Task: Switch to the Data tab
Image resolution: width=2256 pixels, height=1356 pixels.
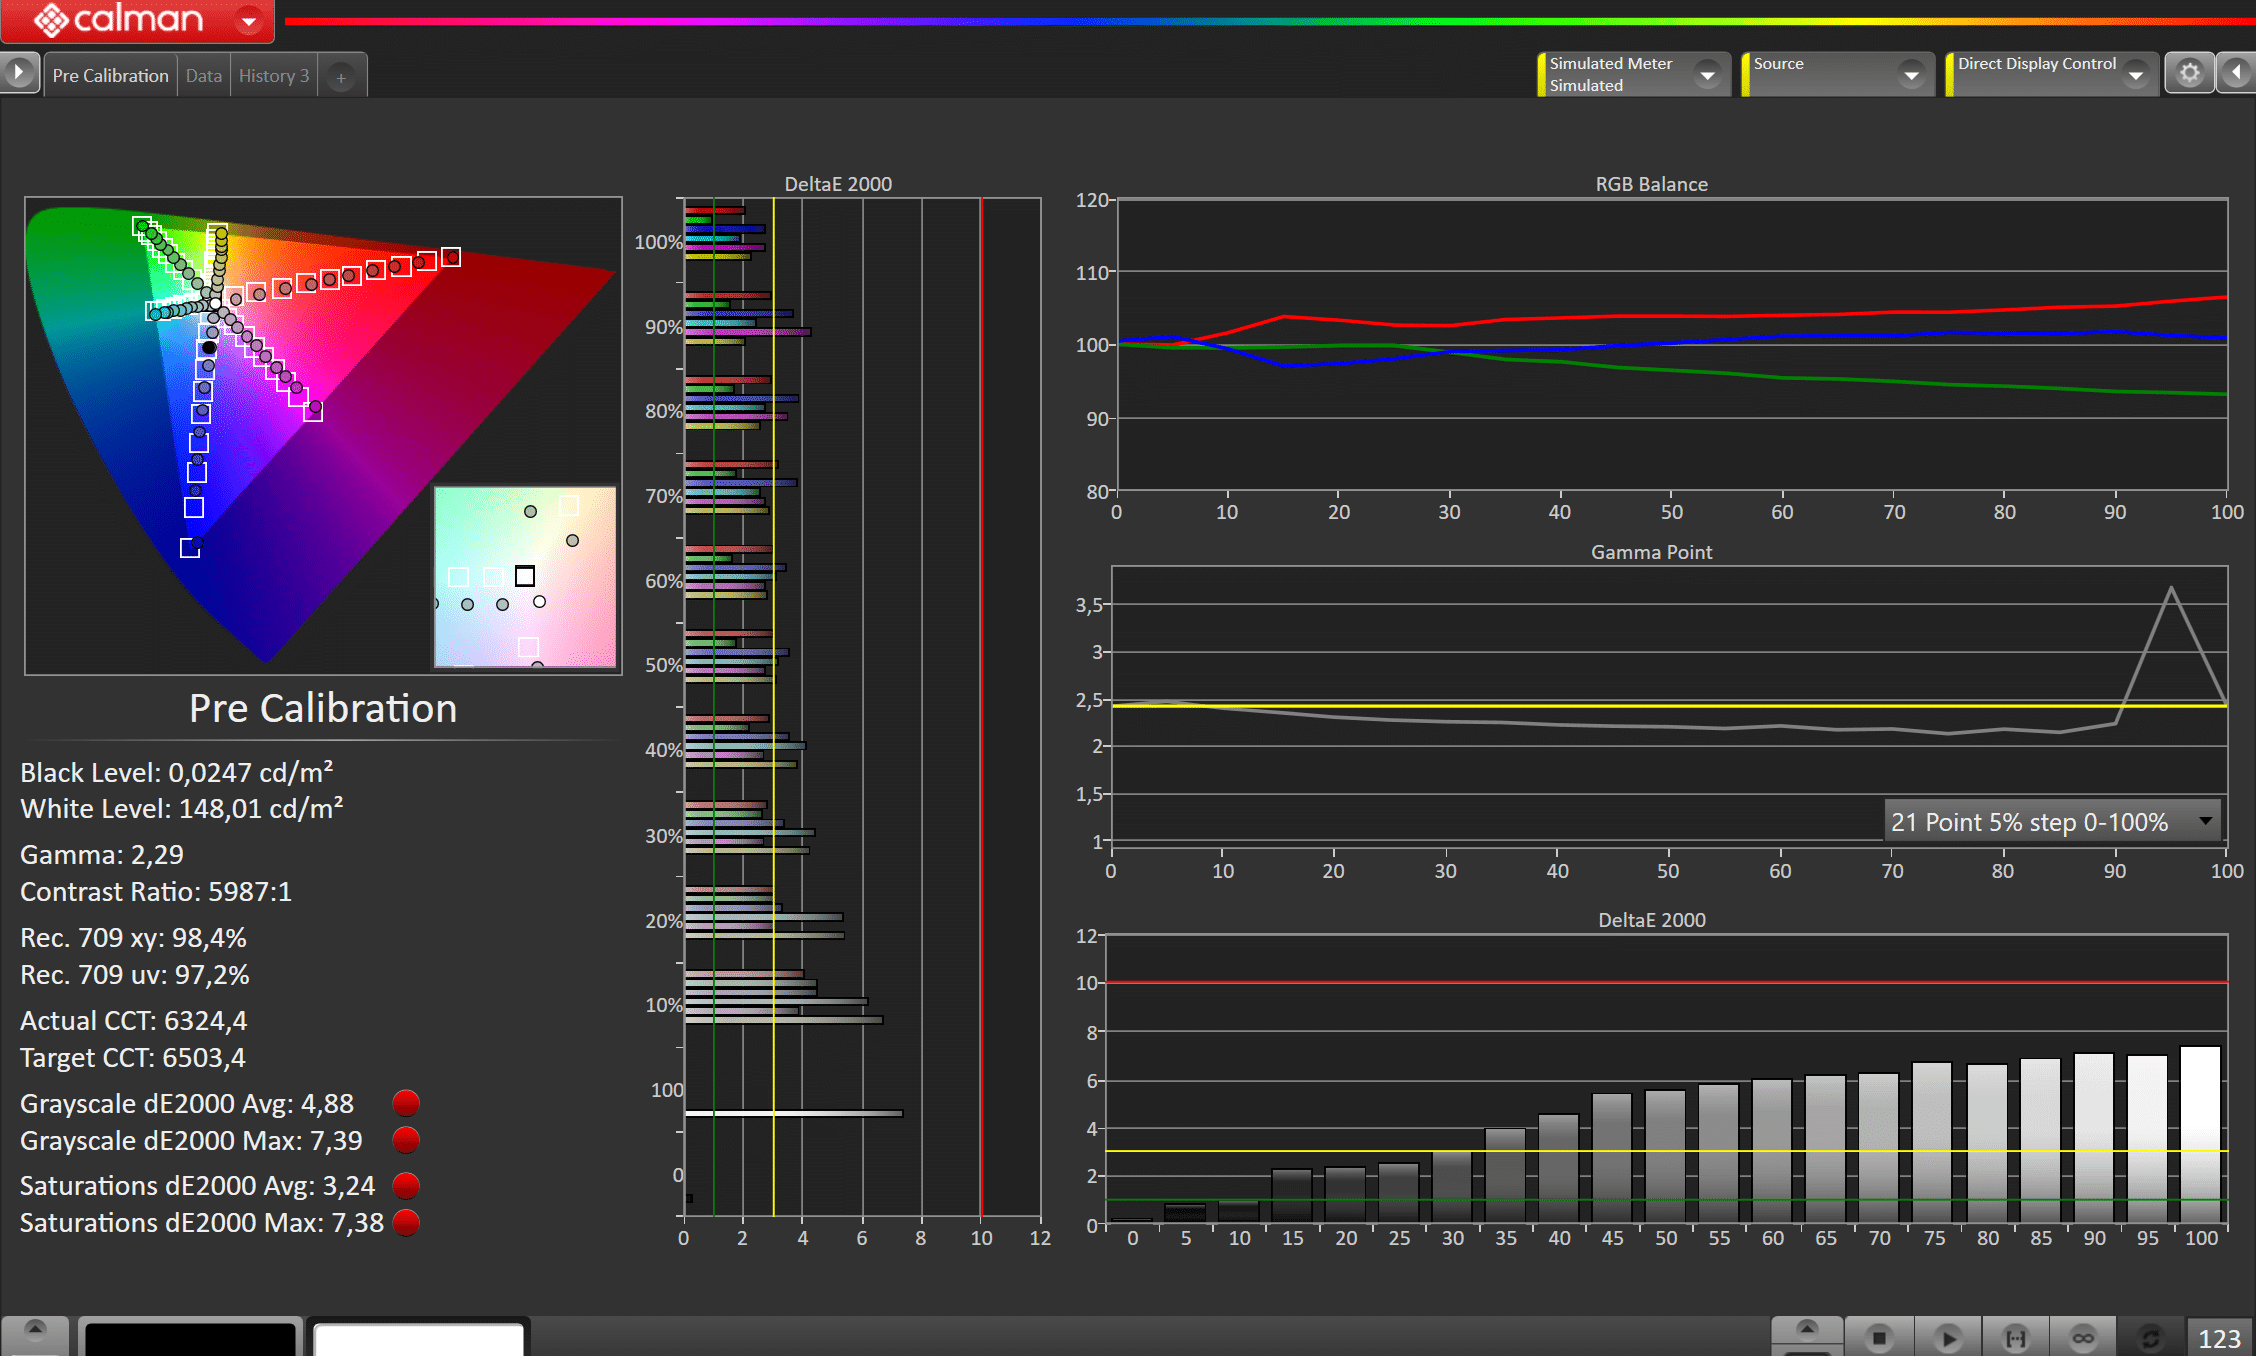Action: [x=204, y=76]
